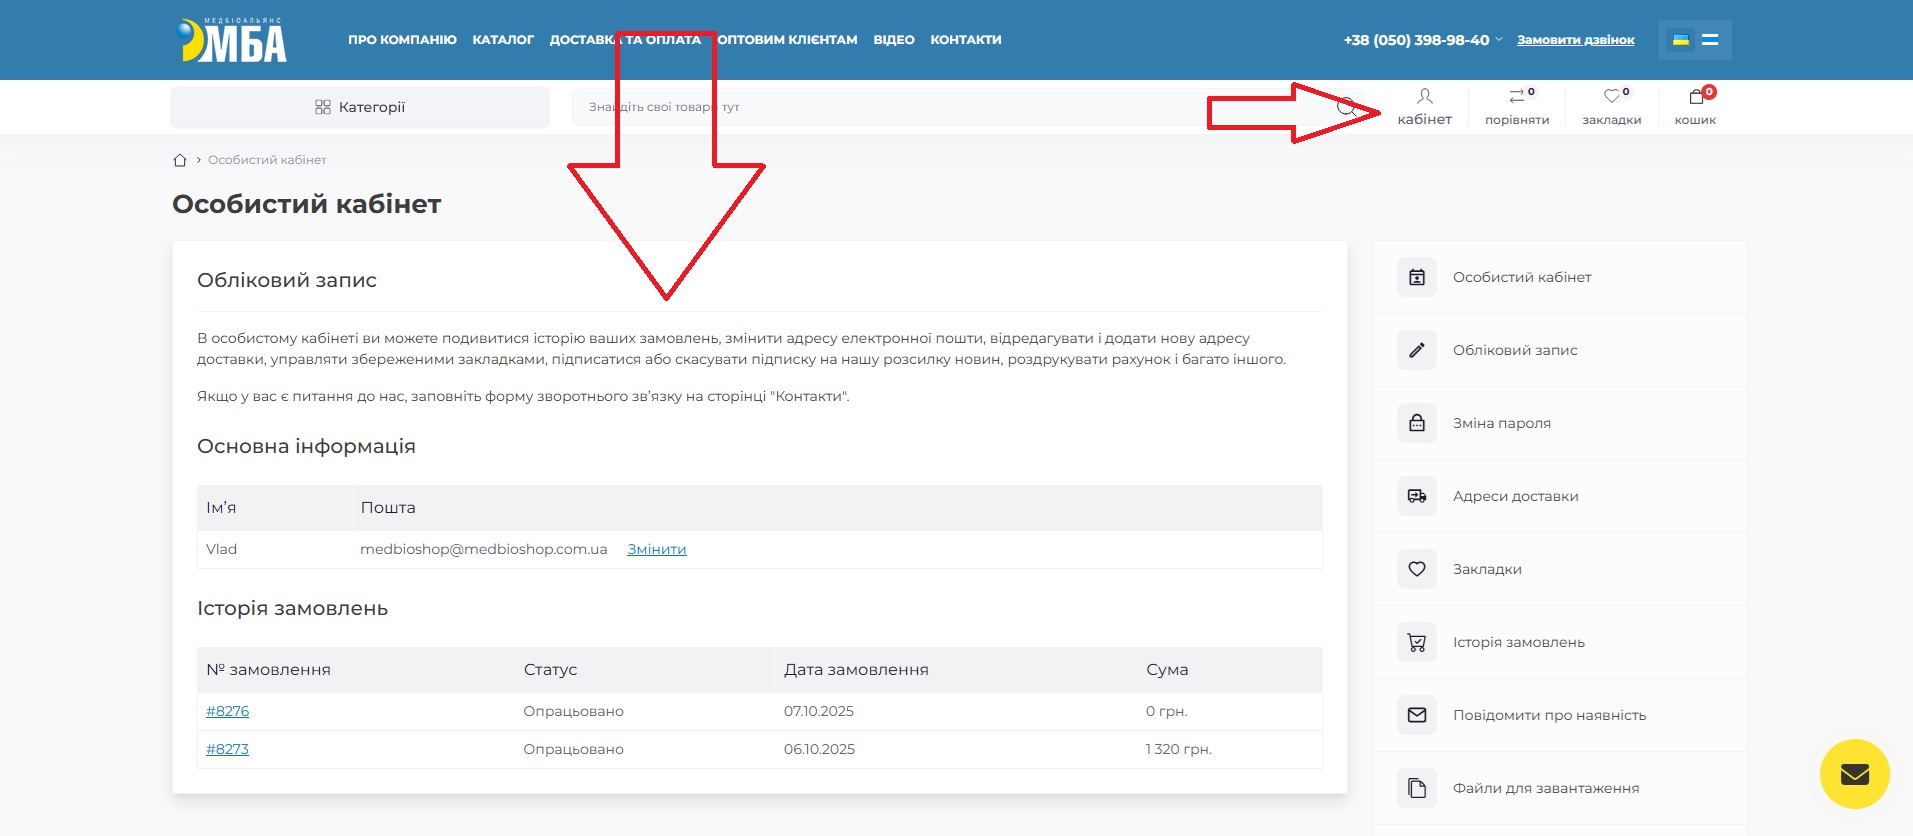Click the Замовити дзвінок link
The image size is (1913, 836).
(1575, 40)
